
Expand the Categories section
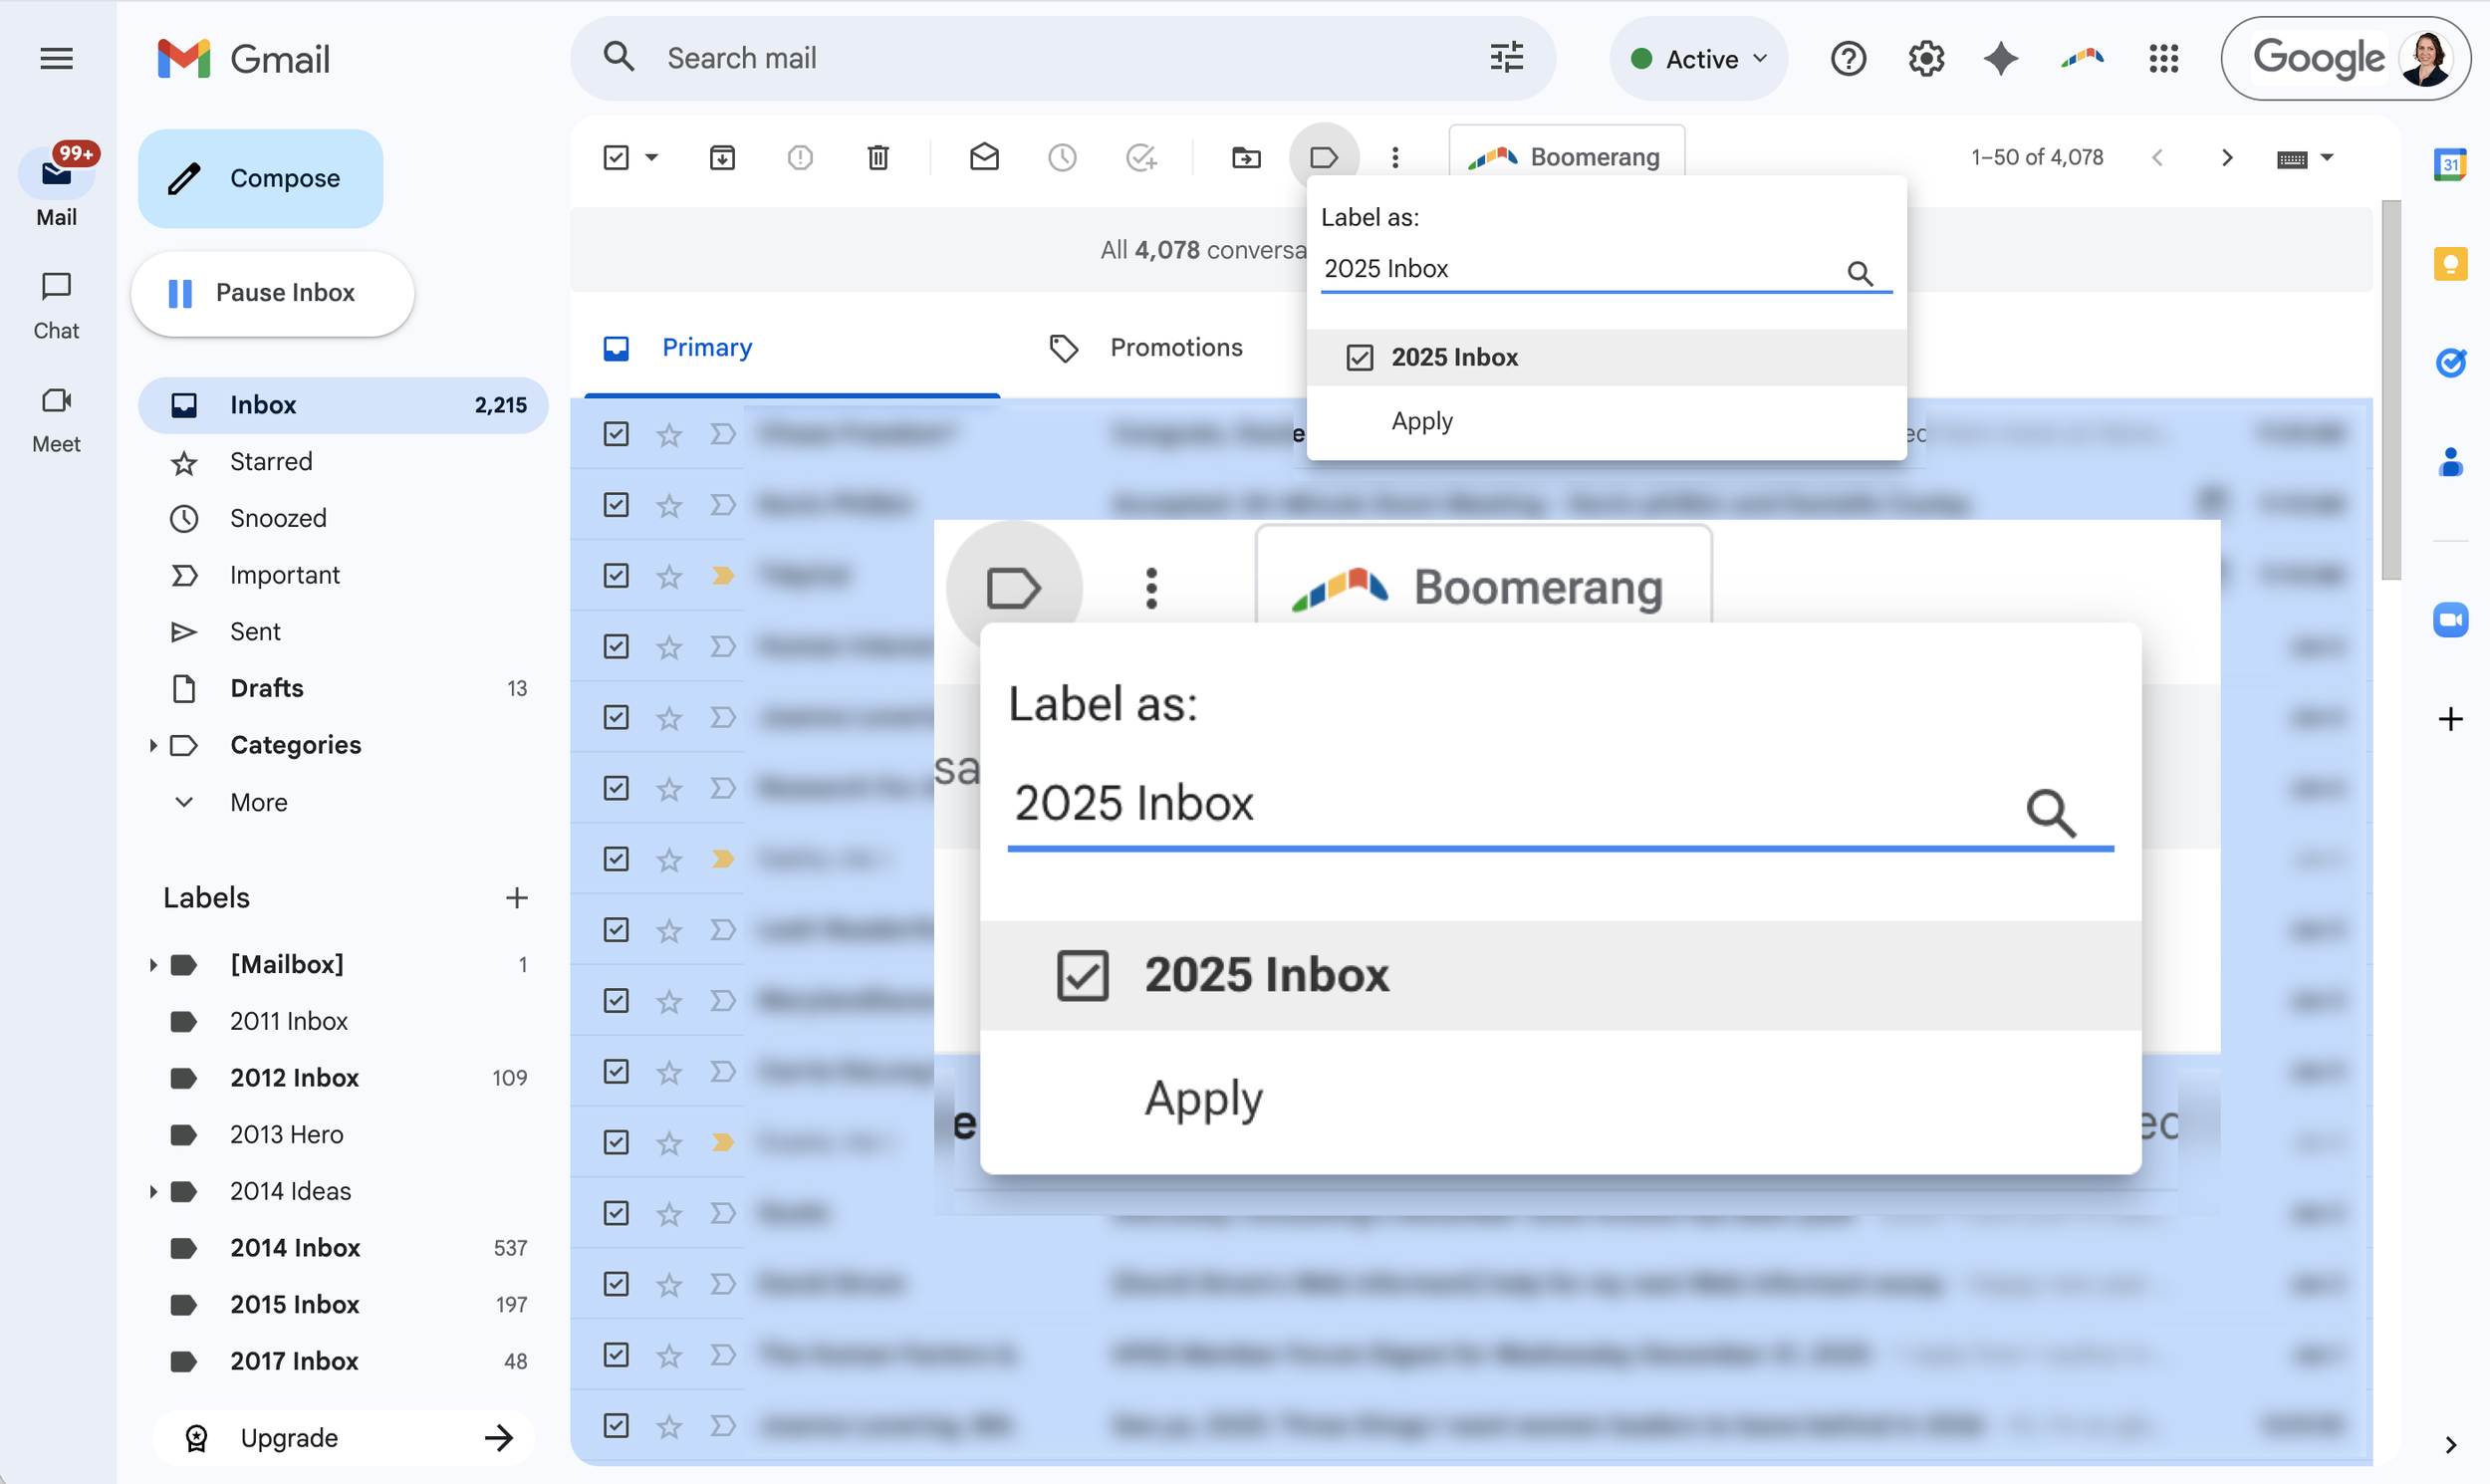pos(154,745)
